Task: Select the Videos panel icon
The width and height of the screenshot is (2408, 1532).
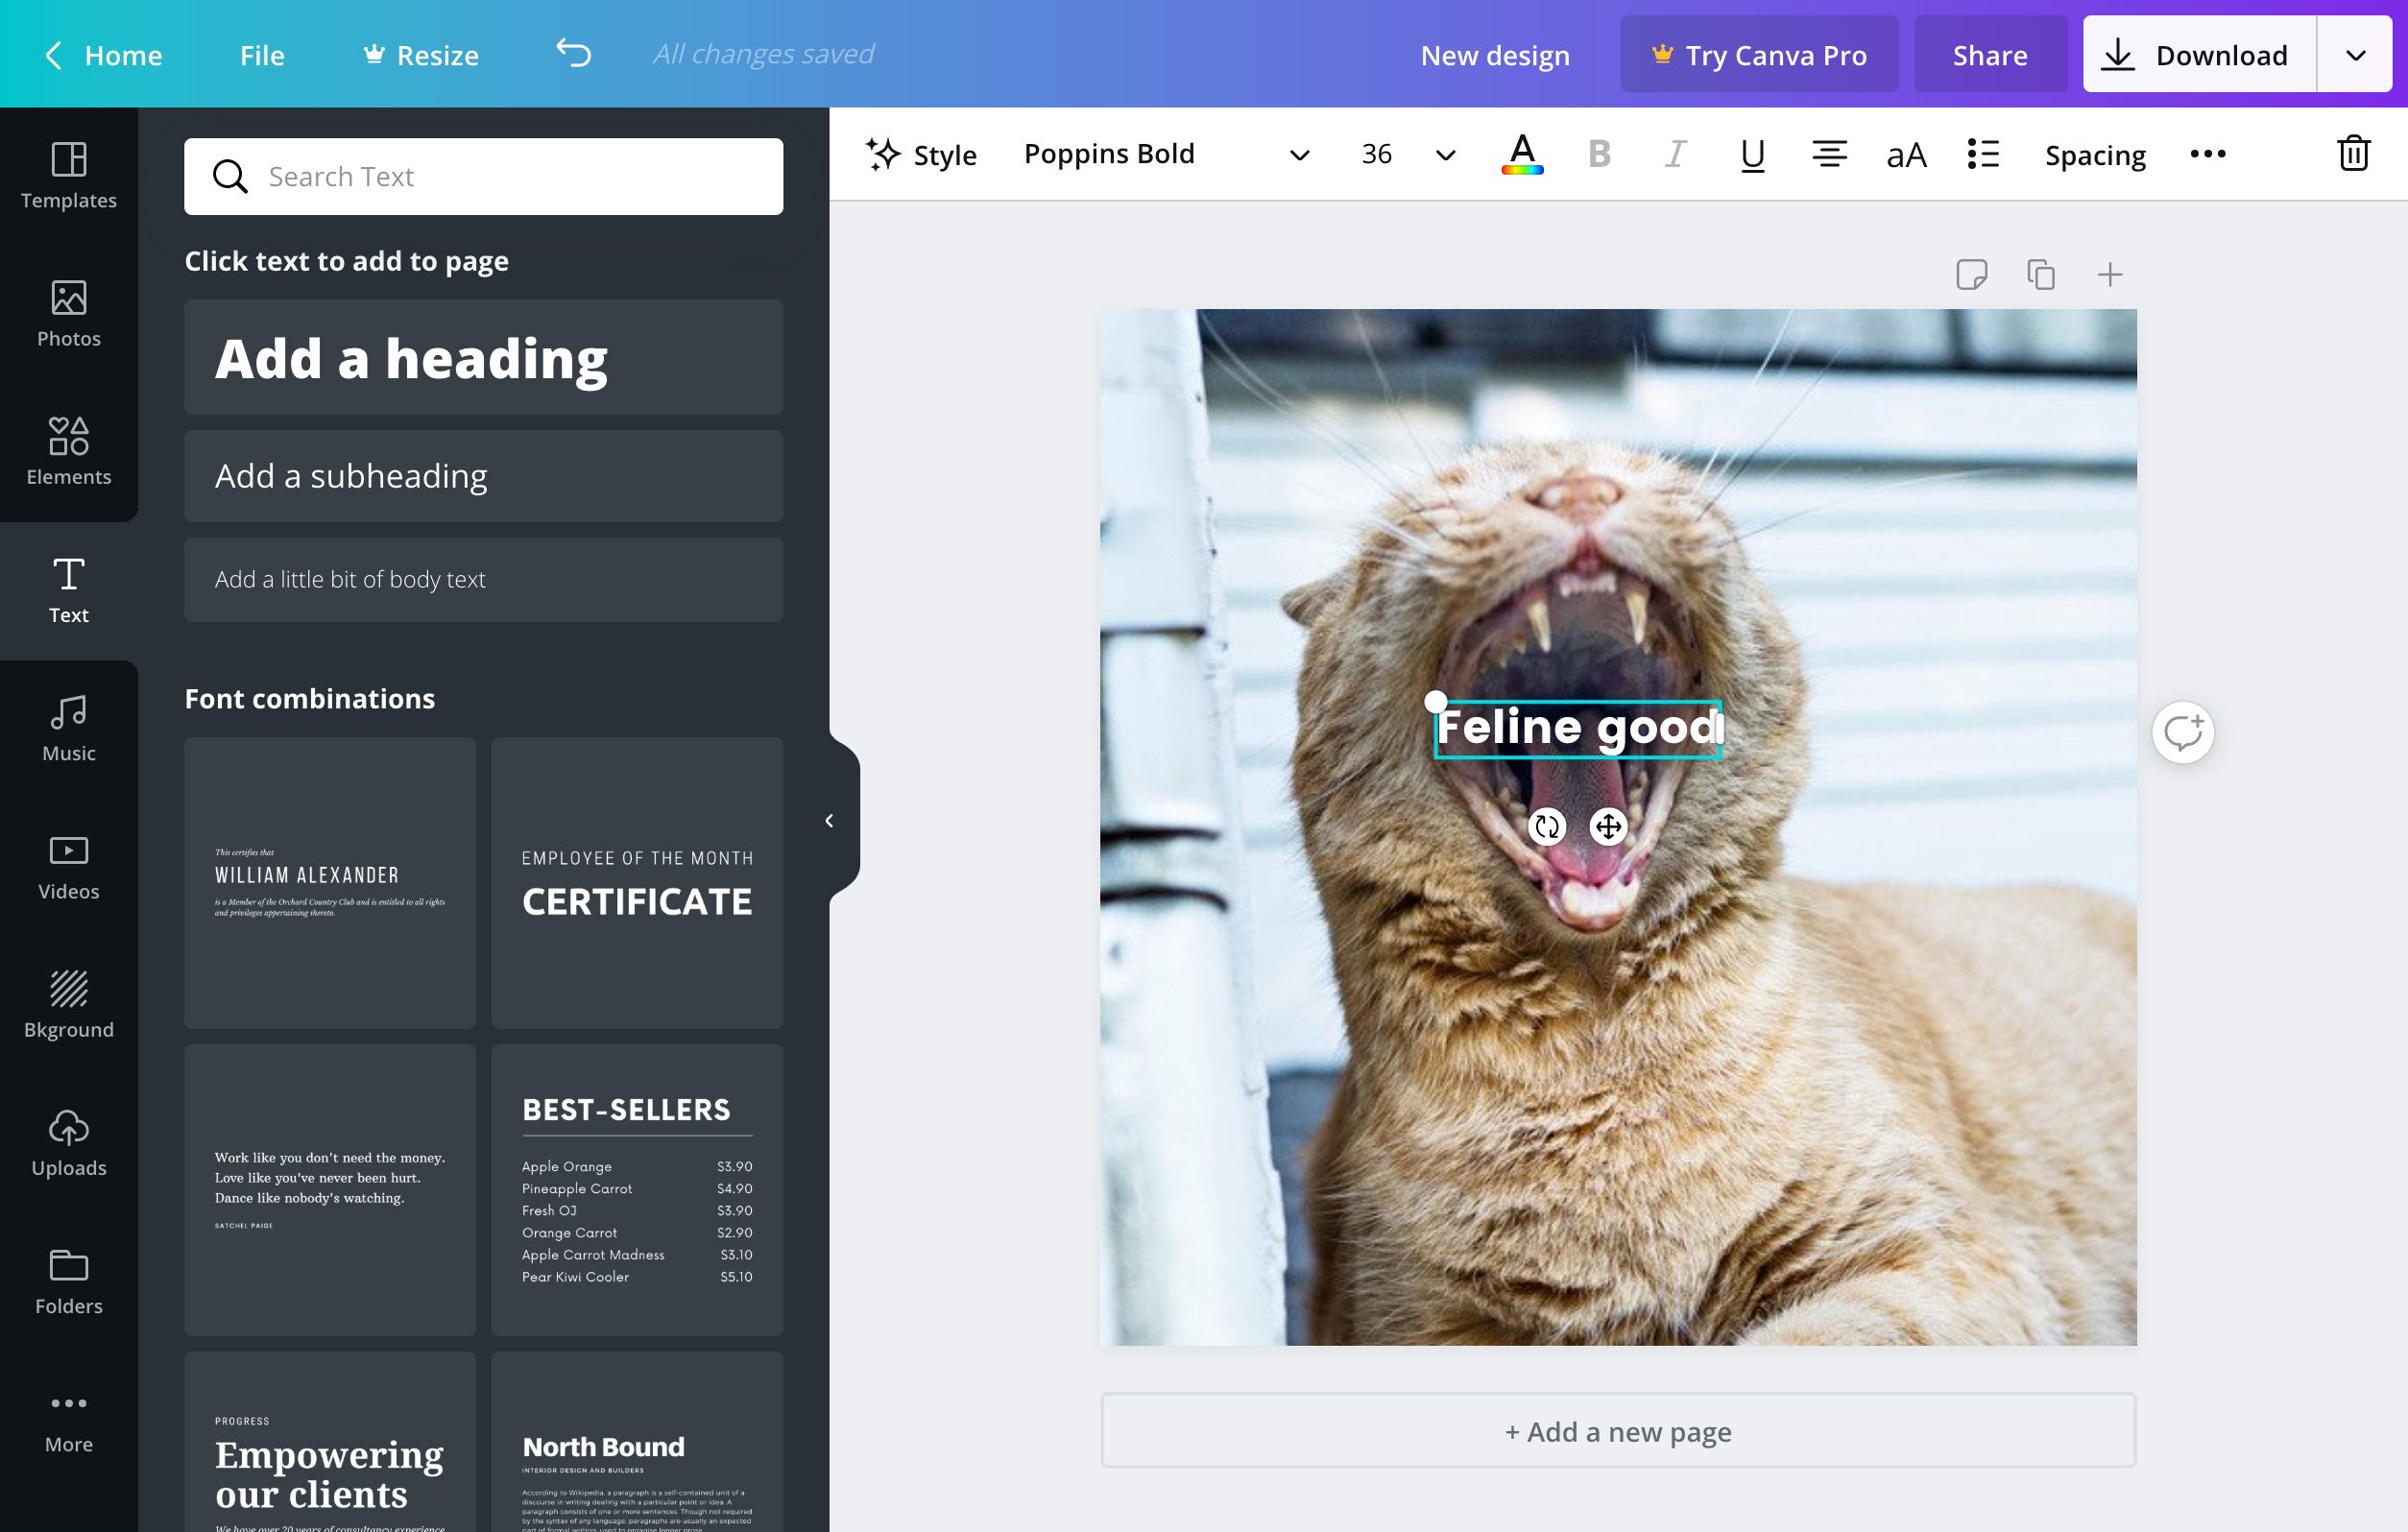Action: click(68, 865)
